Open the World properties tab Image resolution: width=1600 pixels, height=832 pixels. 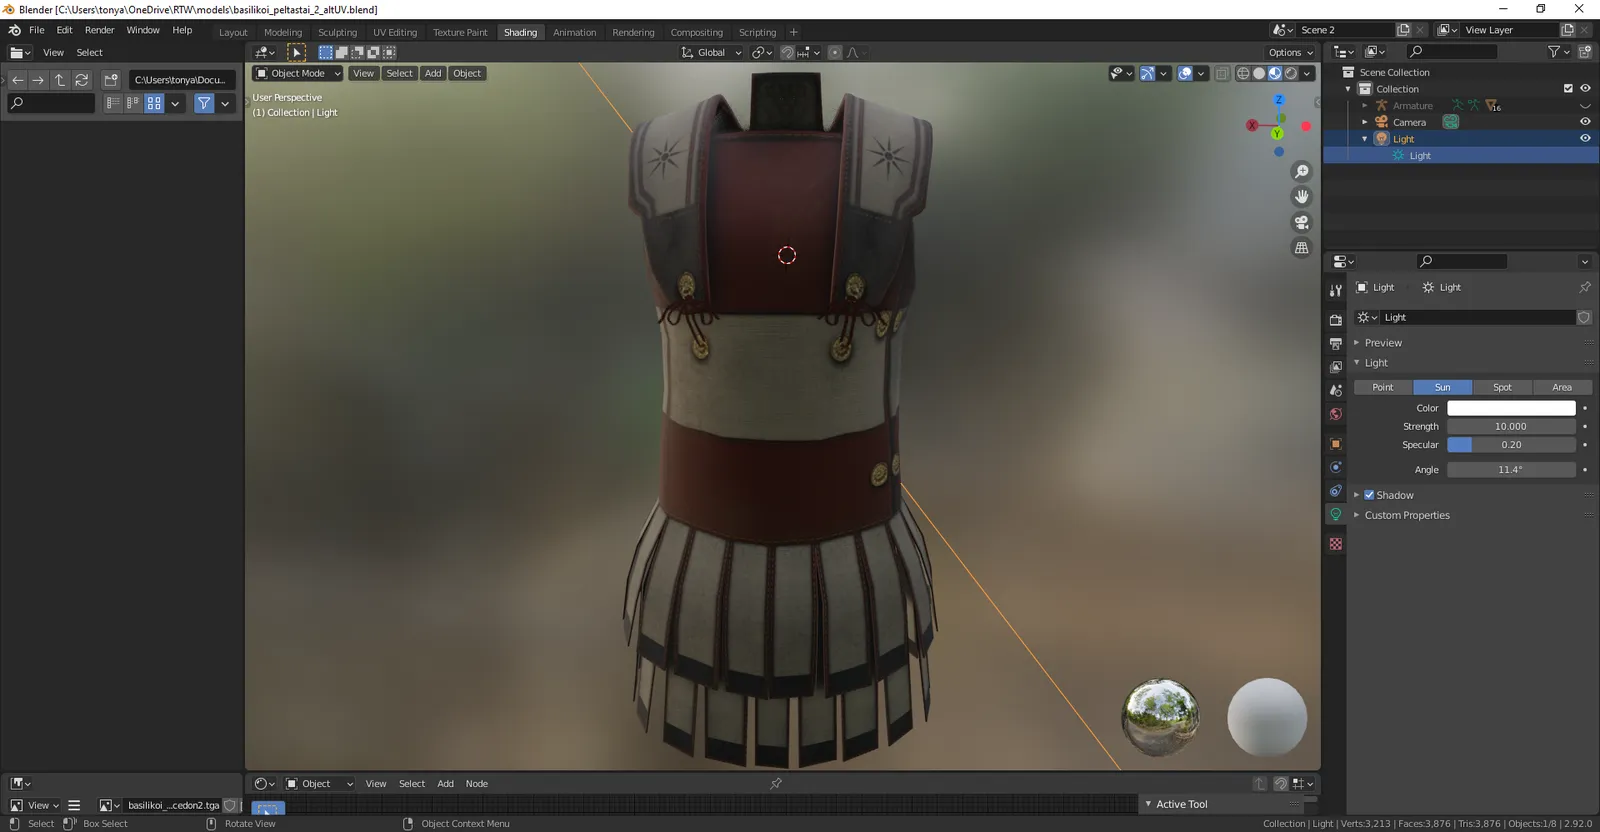[1336, 414]
